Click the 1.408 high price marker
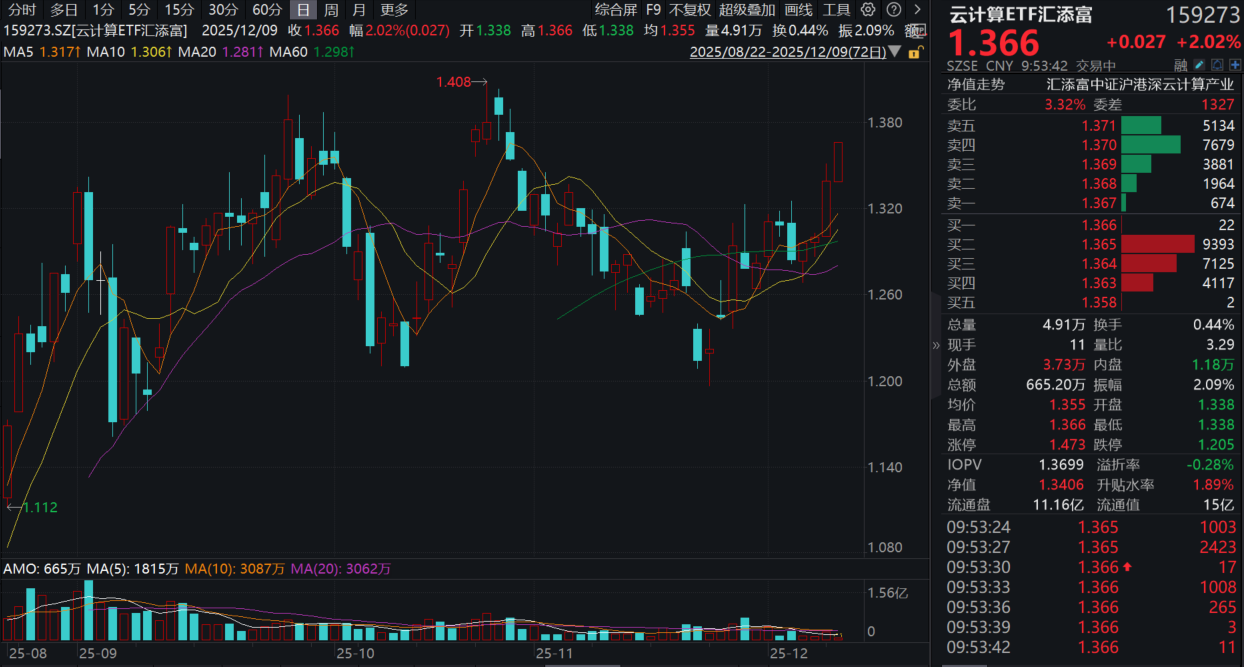 (x=452, y=82)
